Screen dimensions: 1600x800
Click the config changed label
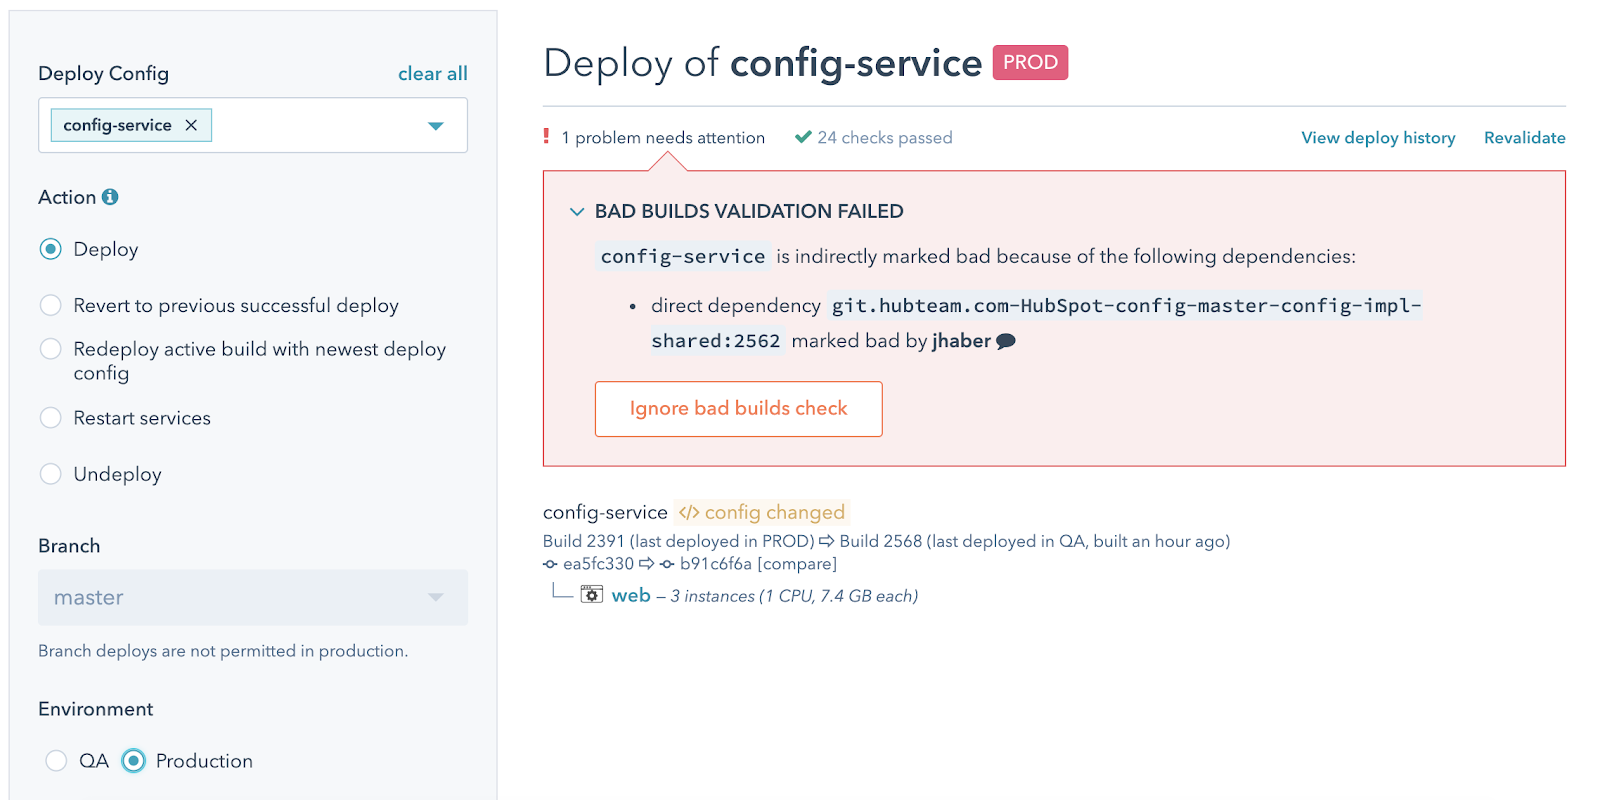pyautogui.click(x=775, y=513)
